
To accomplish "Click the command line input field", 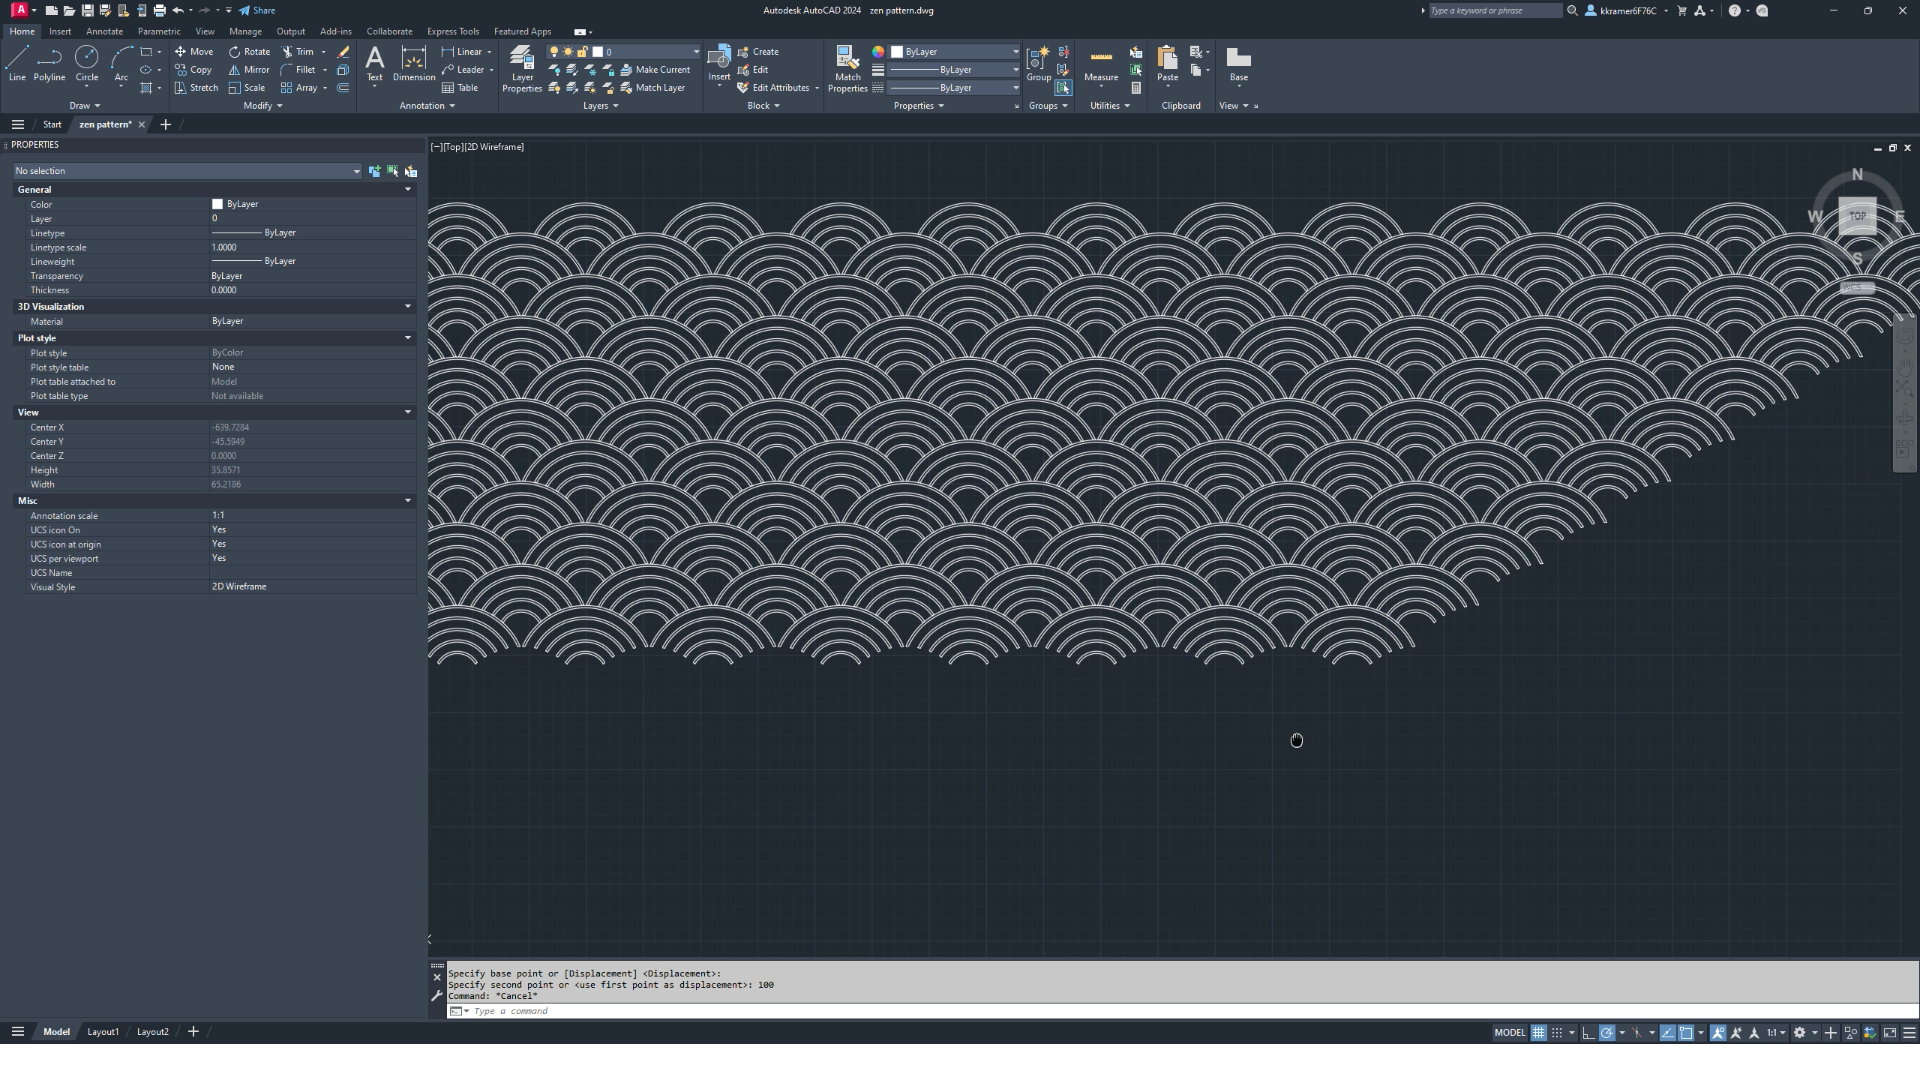I will coord(1180,1011).
